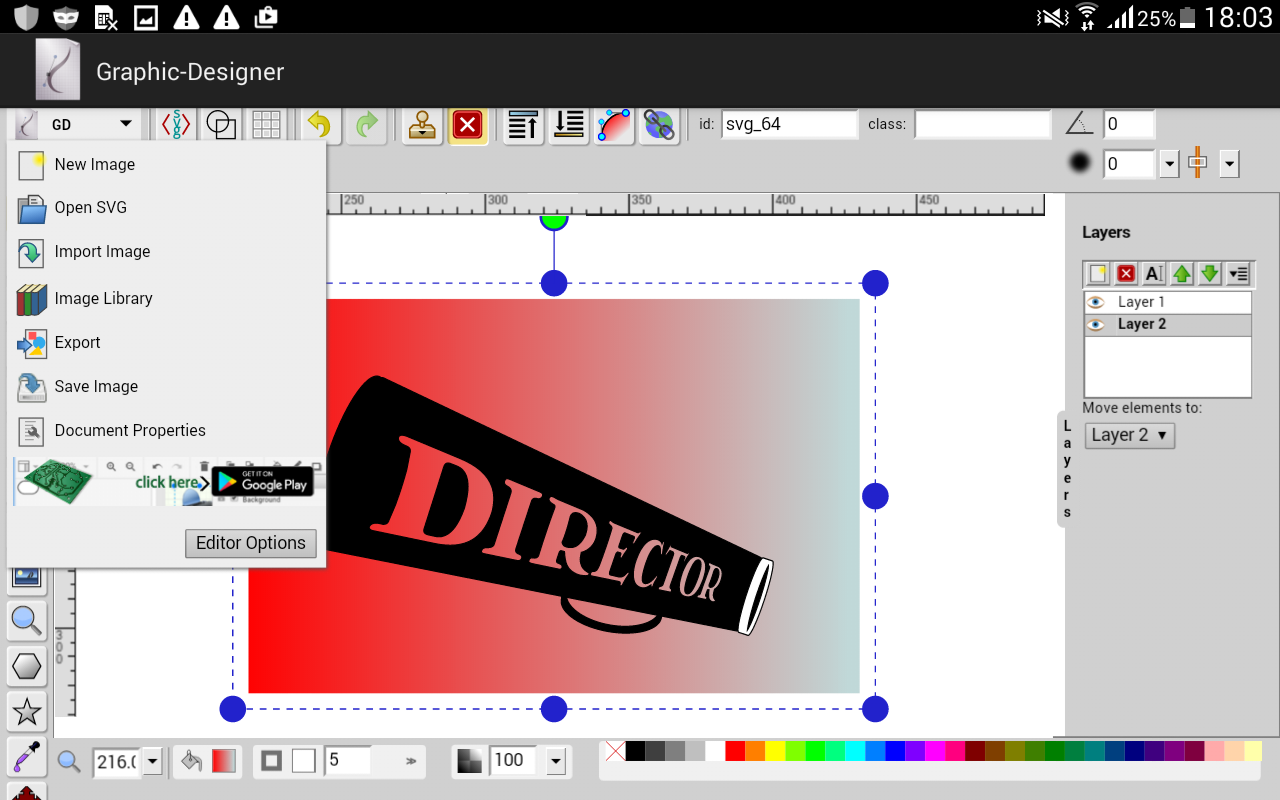Viewport: 1280px width, 800px height.
Task: Move the selected element to top
Action: pyautogui.click(x=523, y=125)
